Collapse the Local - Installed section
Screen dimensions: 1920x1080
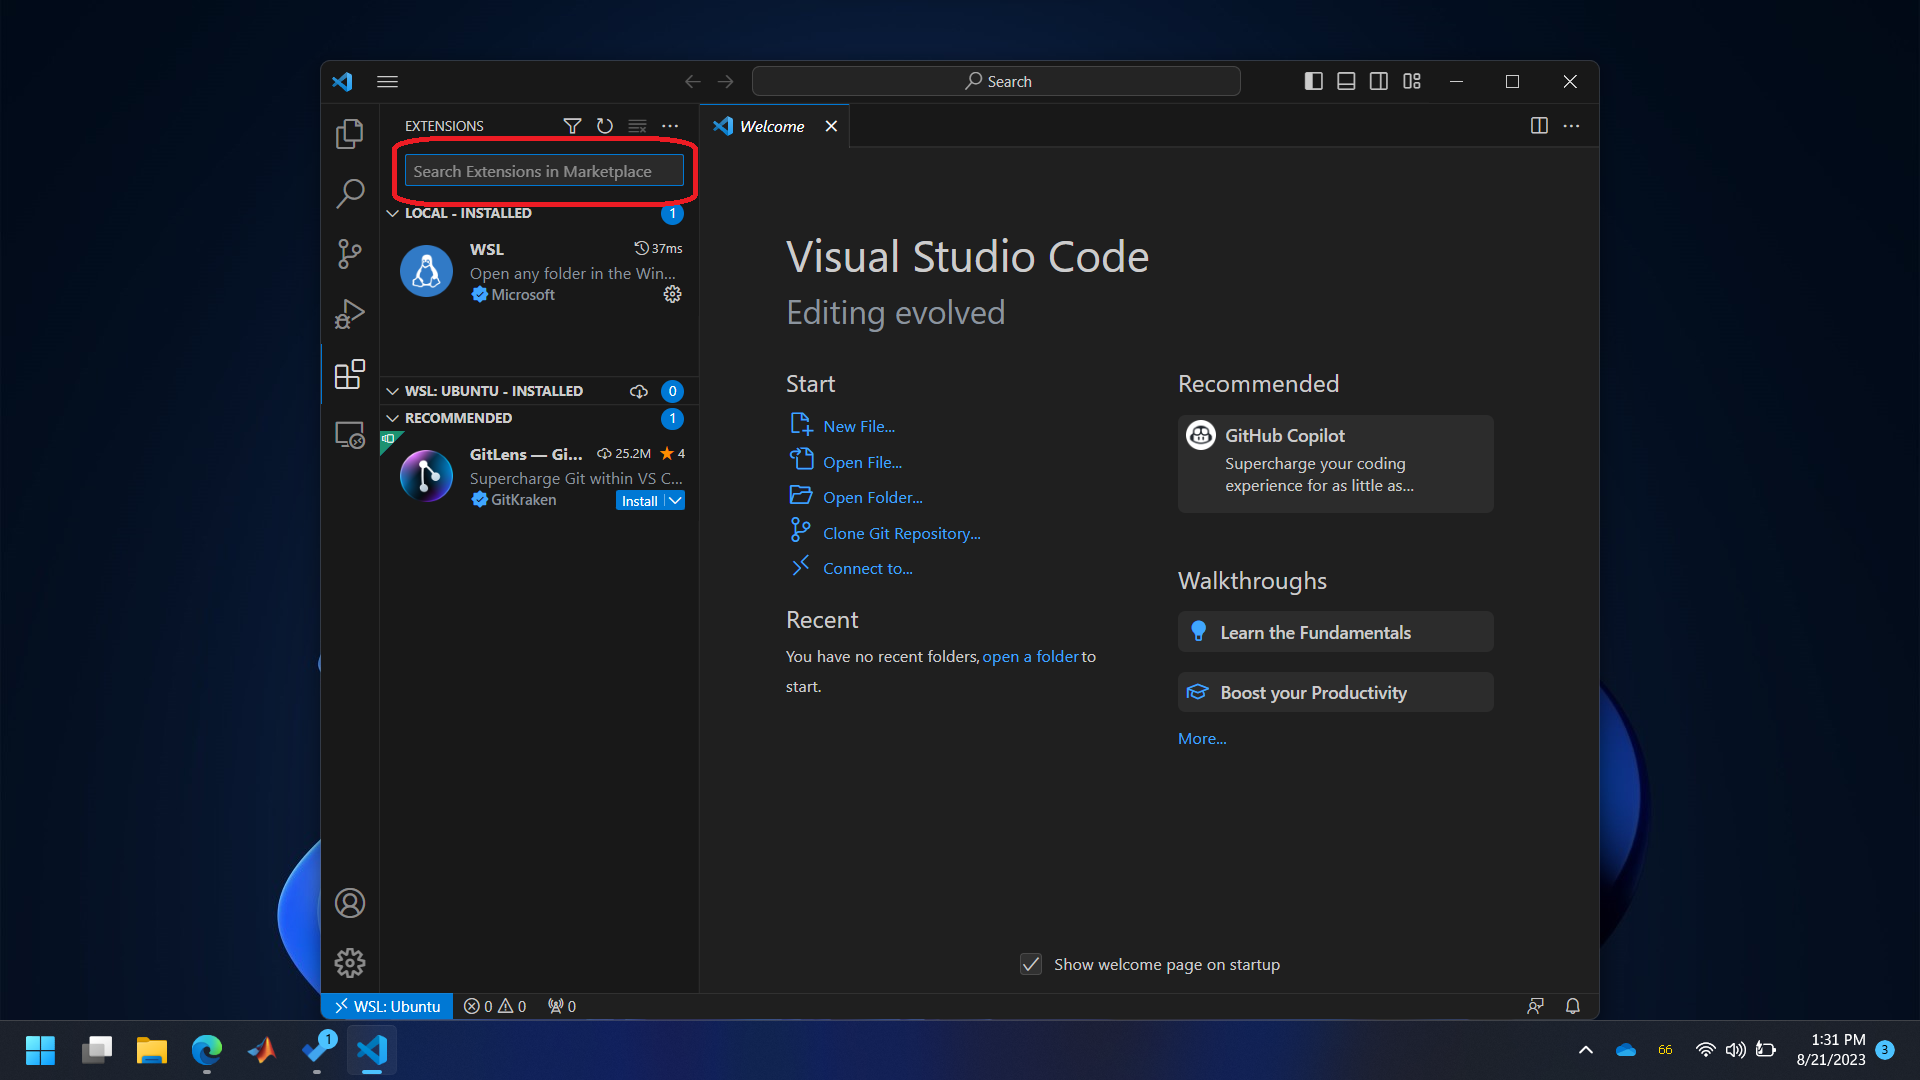click(393, 213)
